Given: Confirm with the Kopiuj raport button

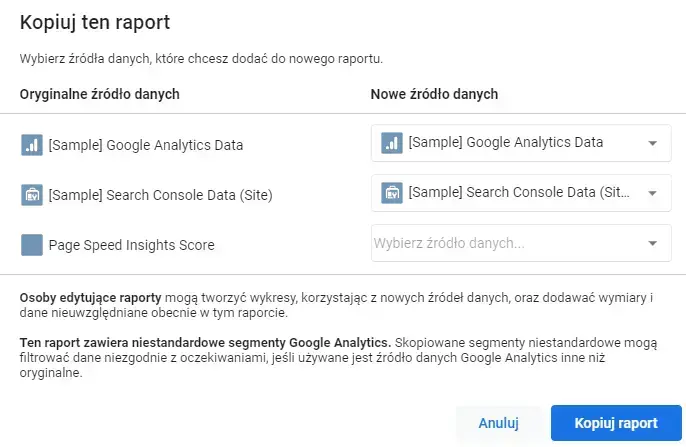Looking at the screenshot, I should click(616, 423).
